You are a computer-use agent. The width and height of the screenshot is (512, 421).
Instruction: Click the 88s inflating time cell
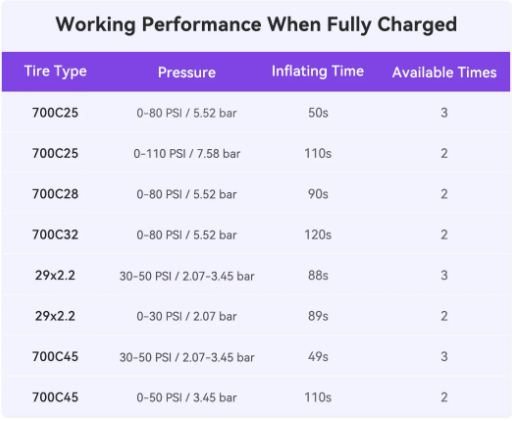click(x=318, y=276)
